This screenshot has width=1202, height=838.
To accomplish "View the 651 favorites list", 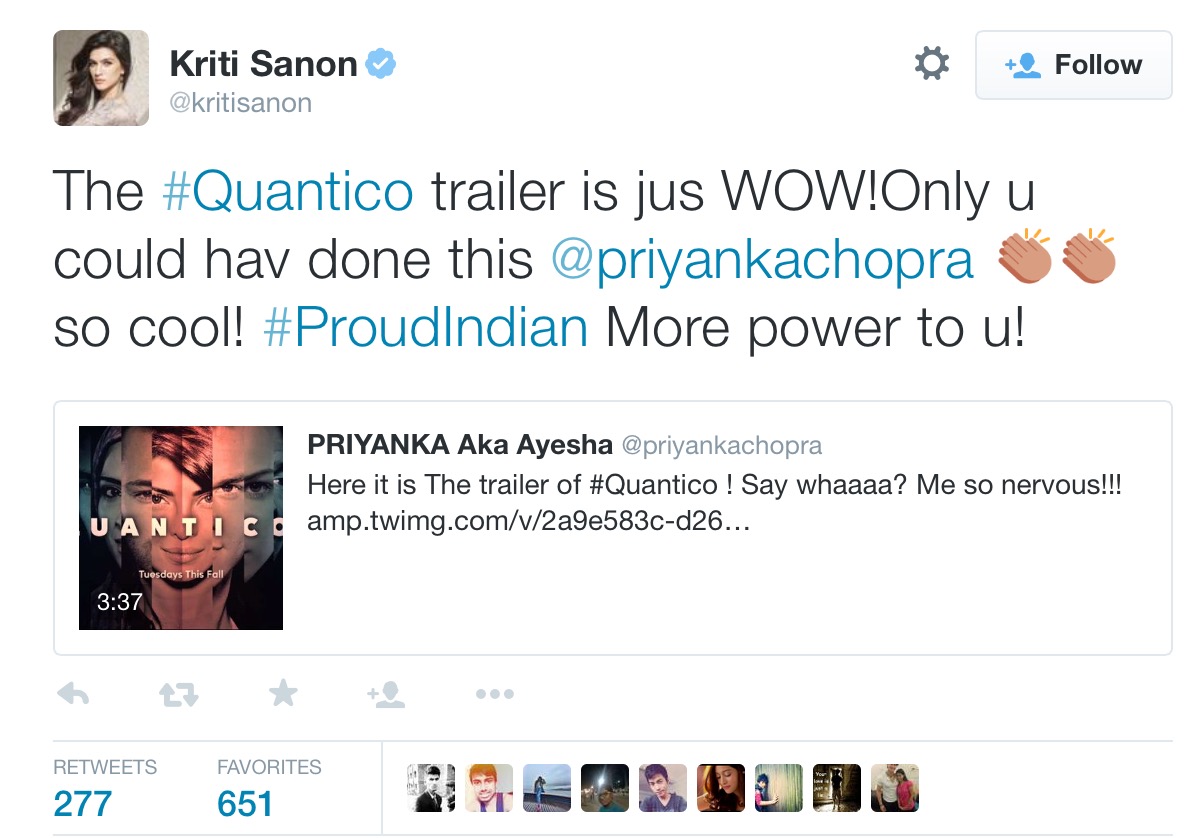I will pyautogui.click(x=245, y=803).
